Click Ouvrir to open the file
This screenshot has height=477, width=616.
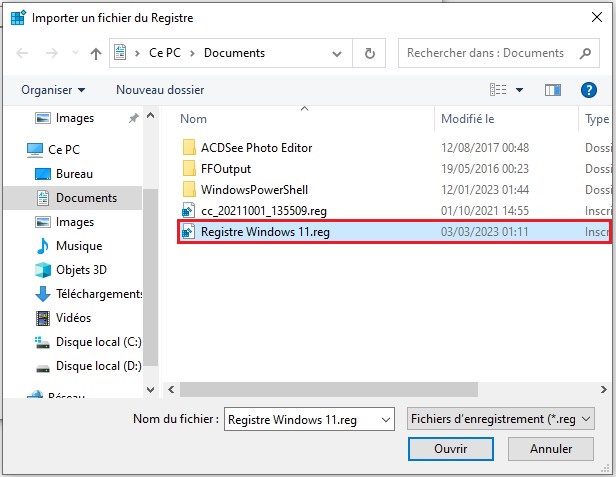(451, 449)
